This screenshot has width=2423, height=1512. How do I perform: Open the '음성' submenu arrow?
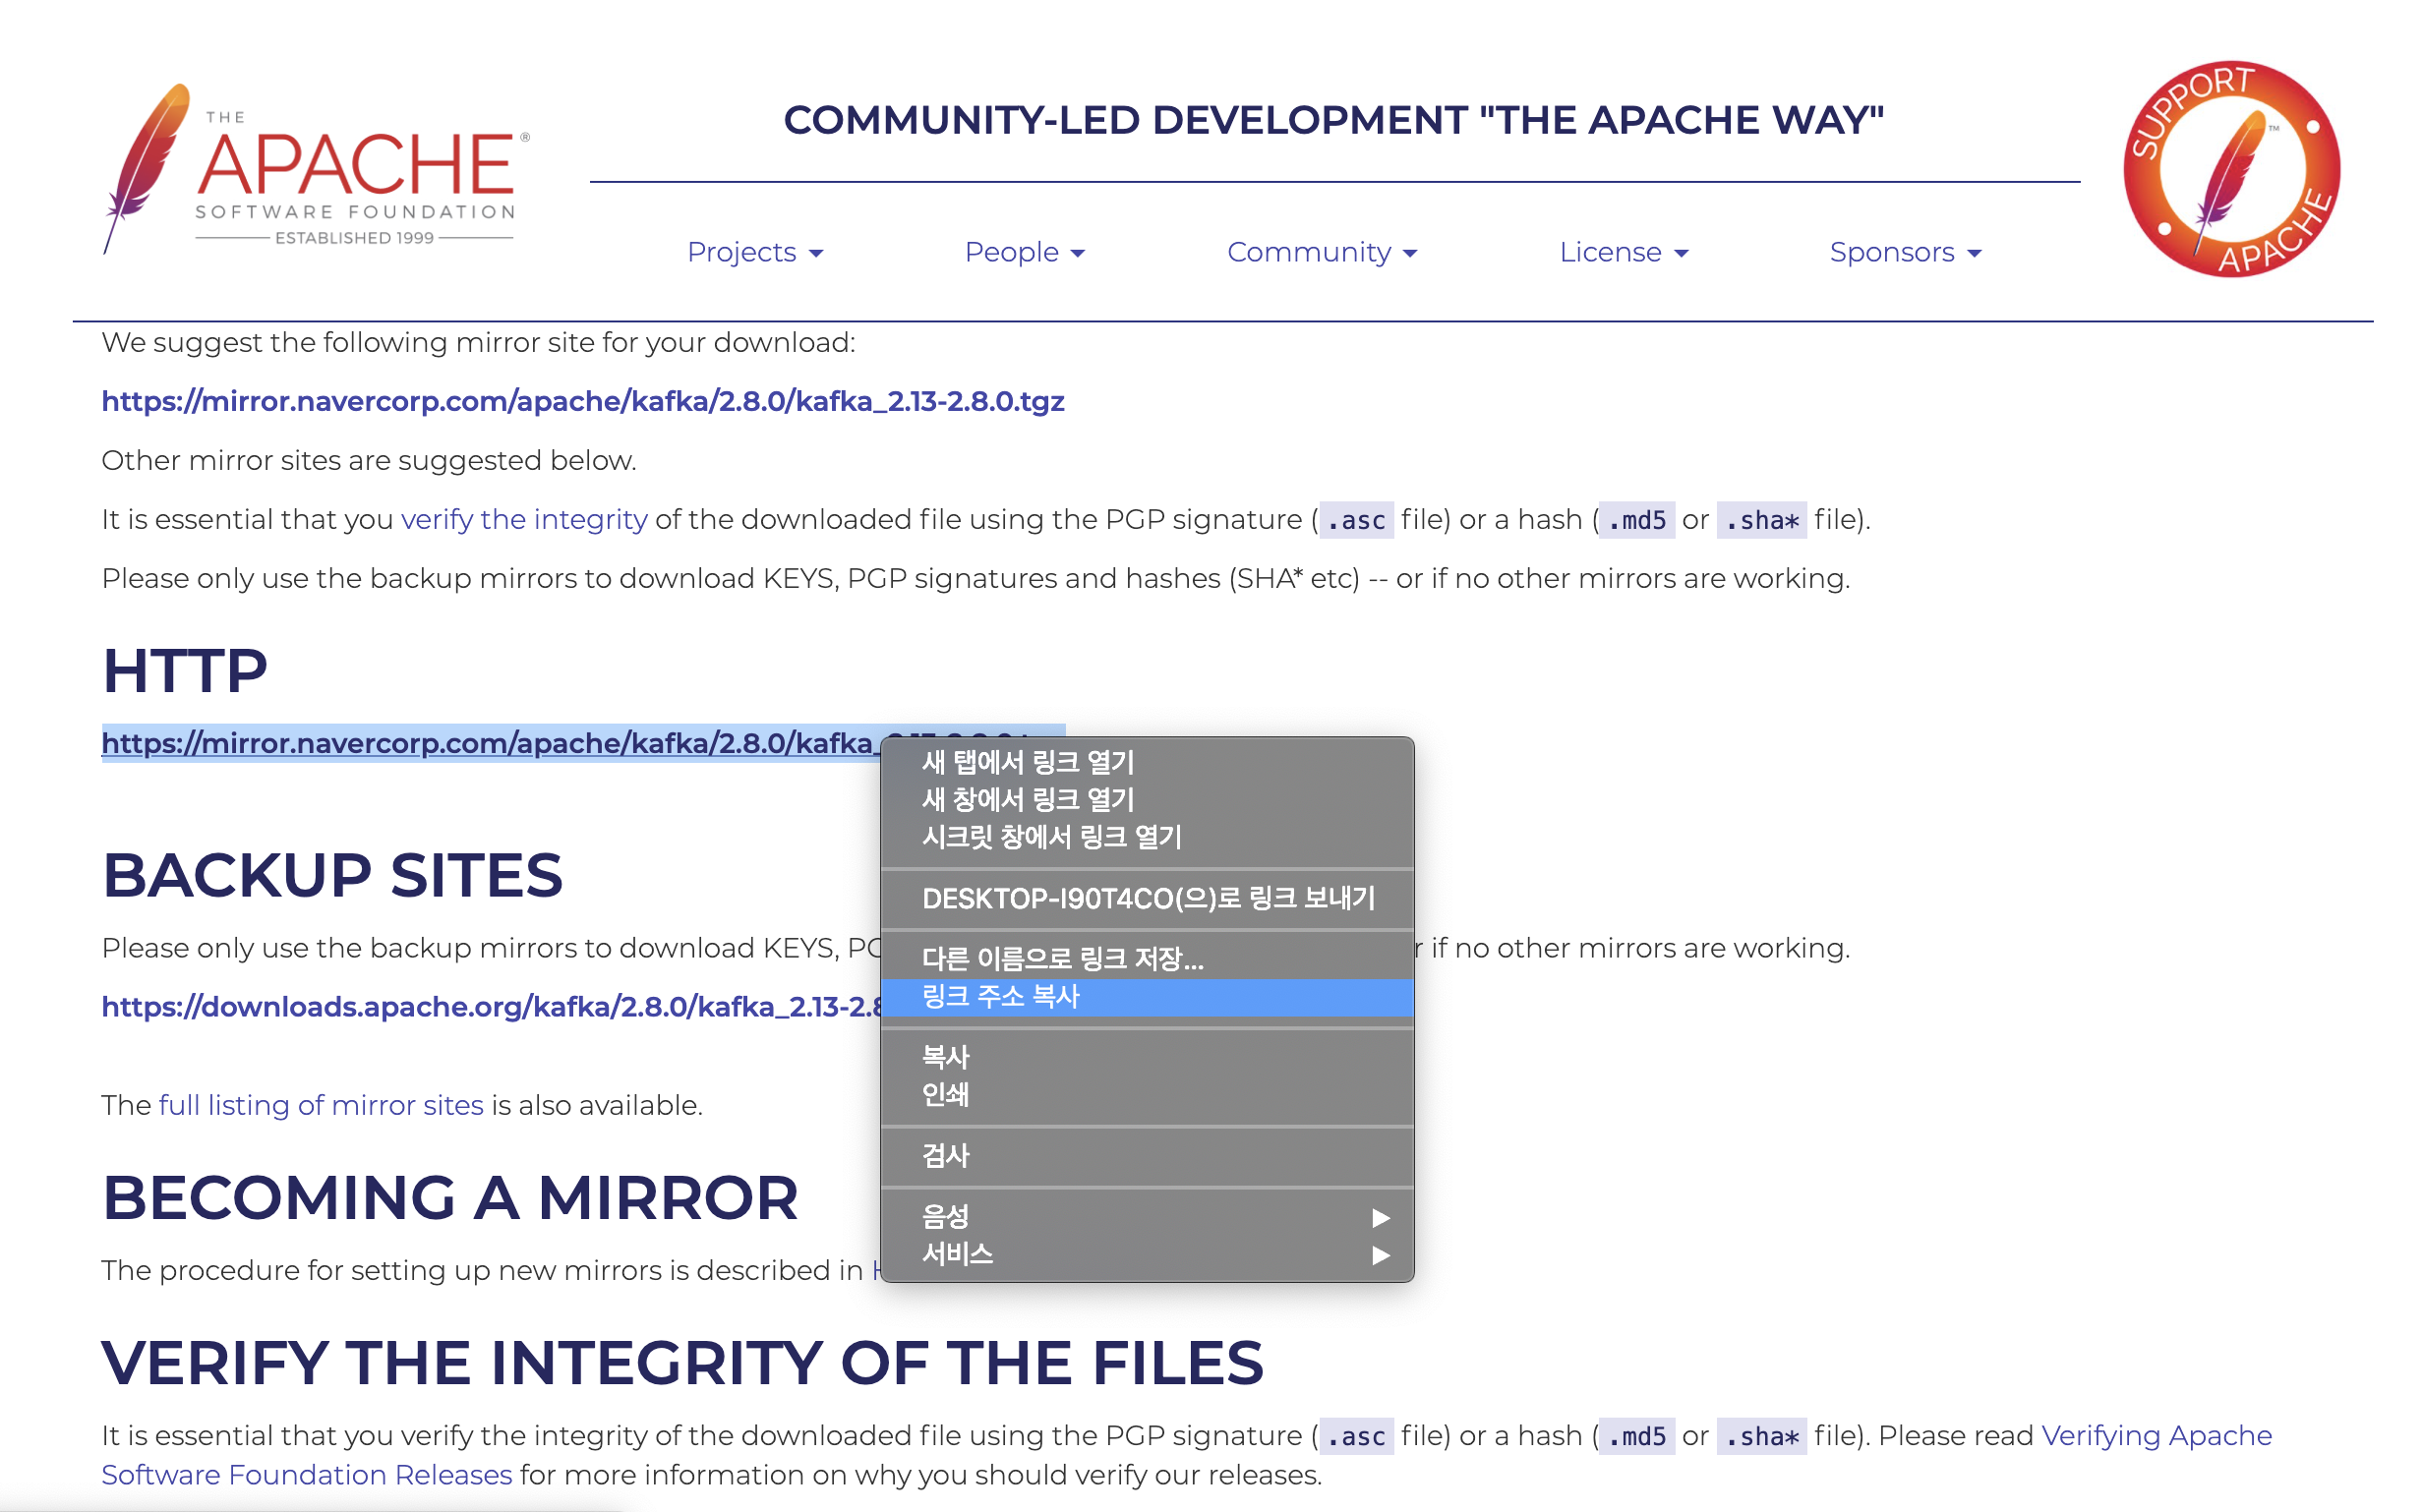click(1380, 1218)
